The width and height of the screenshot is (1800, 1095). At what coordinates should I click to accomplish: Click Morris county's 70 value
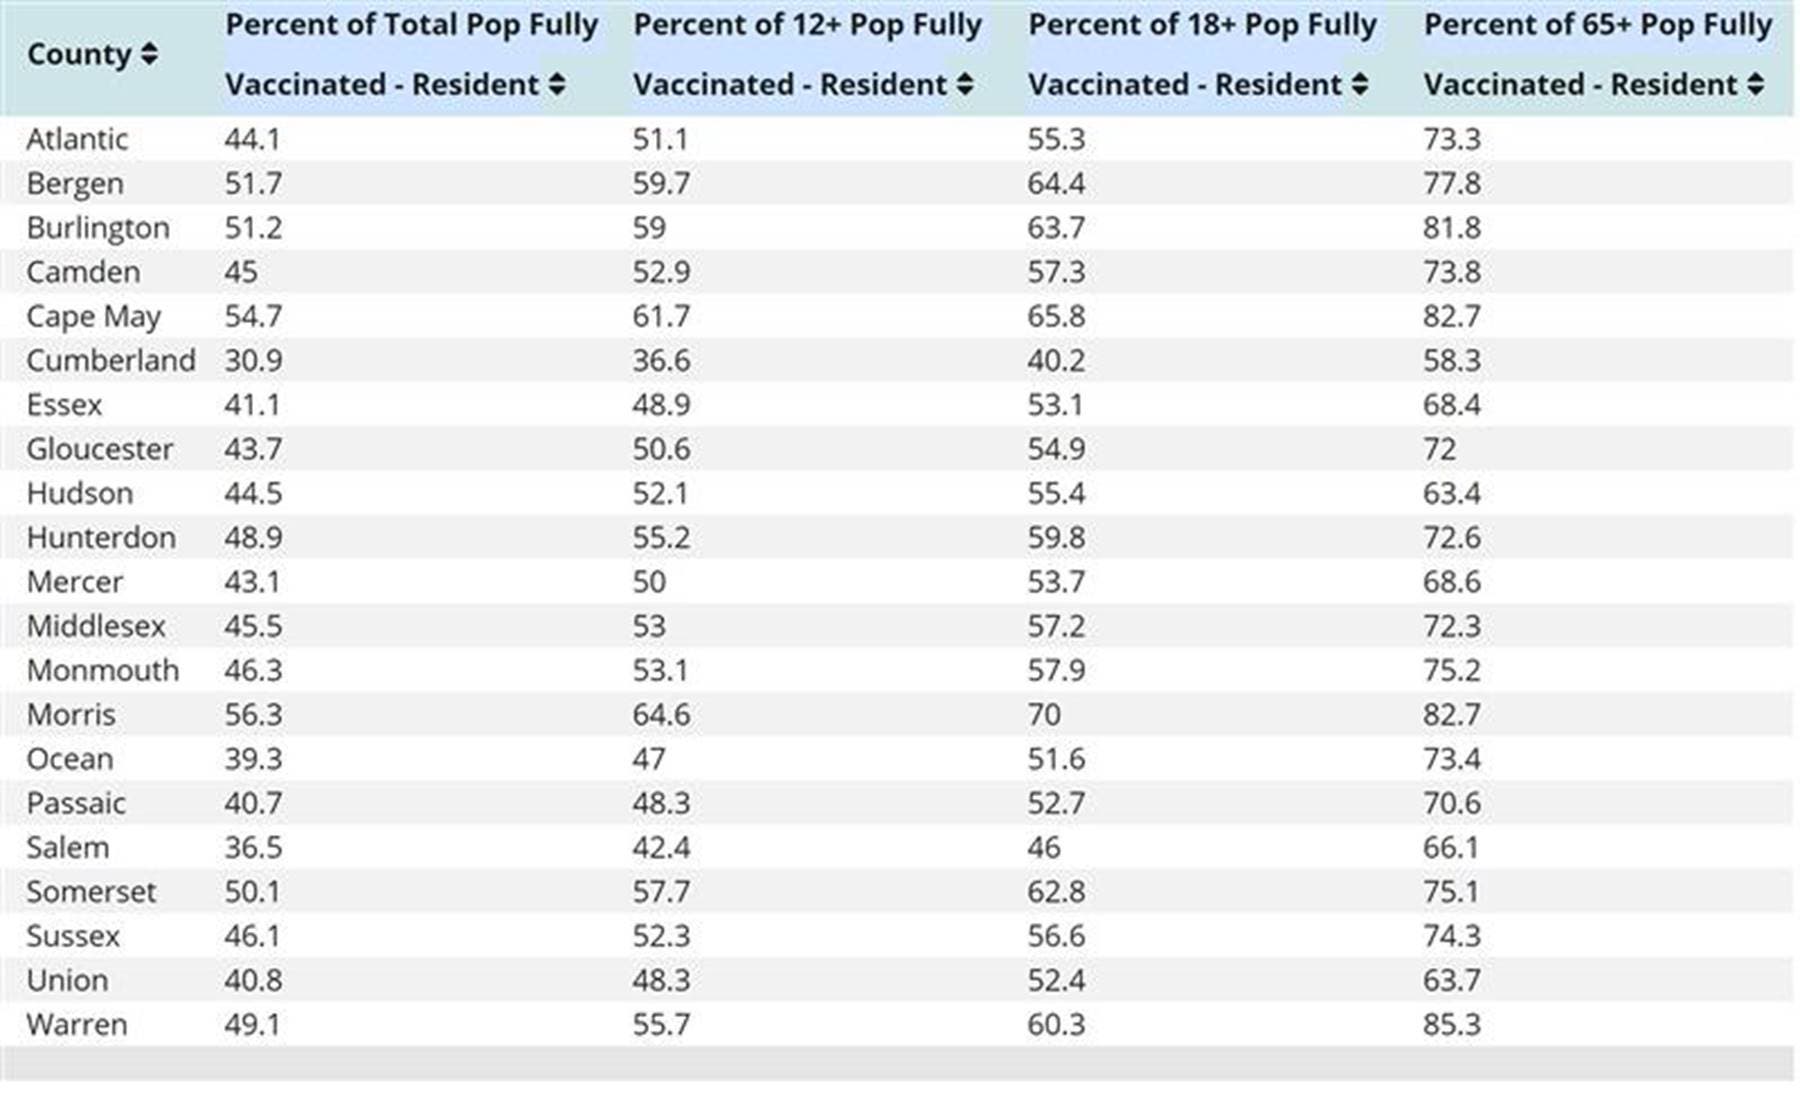click(1044, 715)
